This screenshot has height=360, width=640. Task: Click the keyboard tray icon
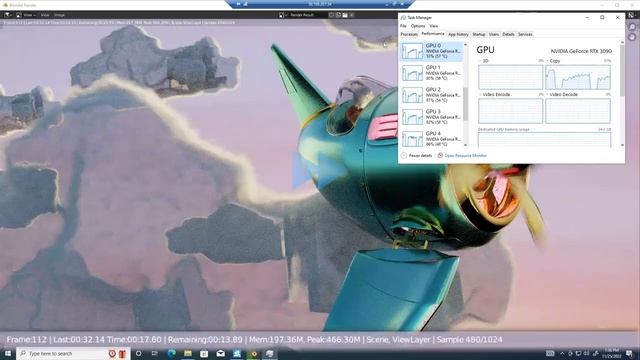[550, 353]
